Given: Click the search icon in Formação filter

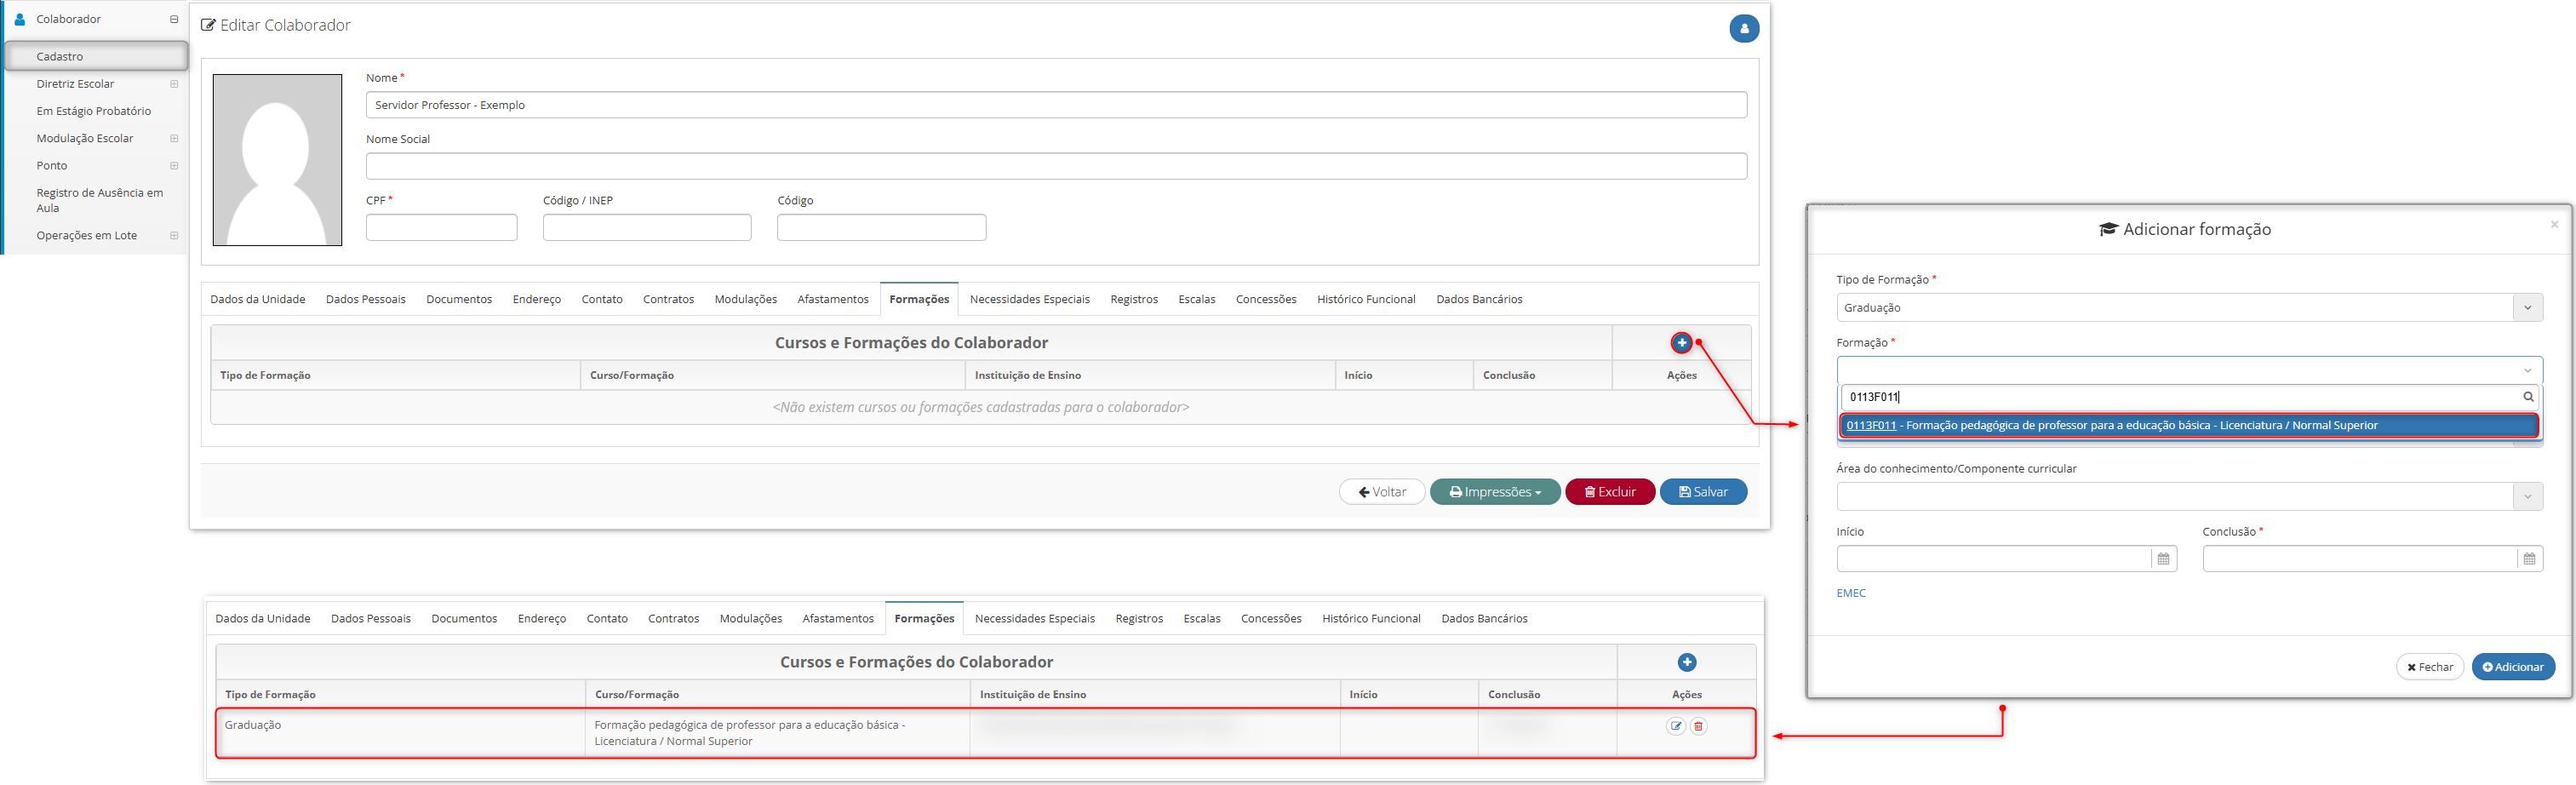Looking at the screenshot, I should (x=2528, y=397).
